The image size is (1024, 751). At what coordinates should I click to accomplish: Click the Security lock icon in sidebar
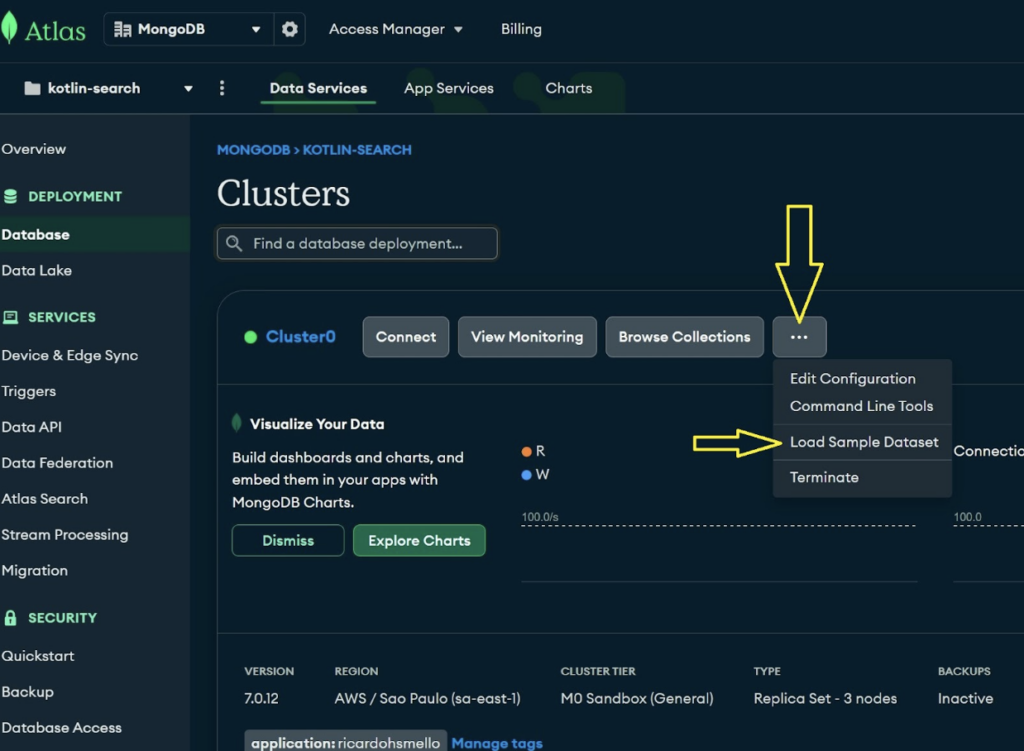pos(11,618)
